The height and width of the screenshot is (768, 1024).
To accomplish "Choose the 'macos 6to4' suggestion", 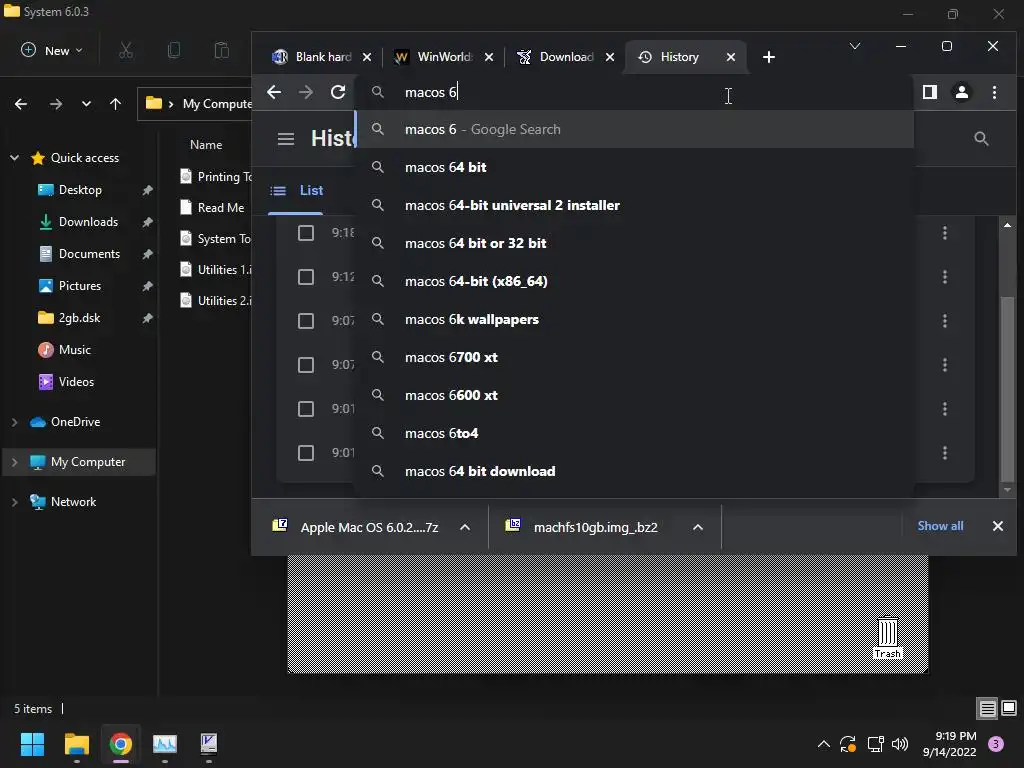I will [x=633, y=433].
